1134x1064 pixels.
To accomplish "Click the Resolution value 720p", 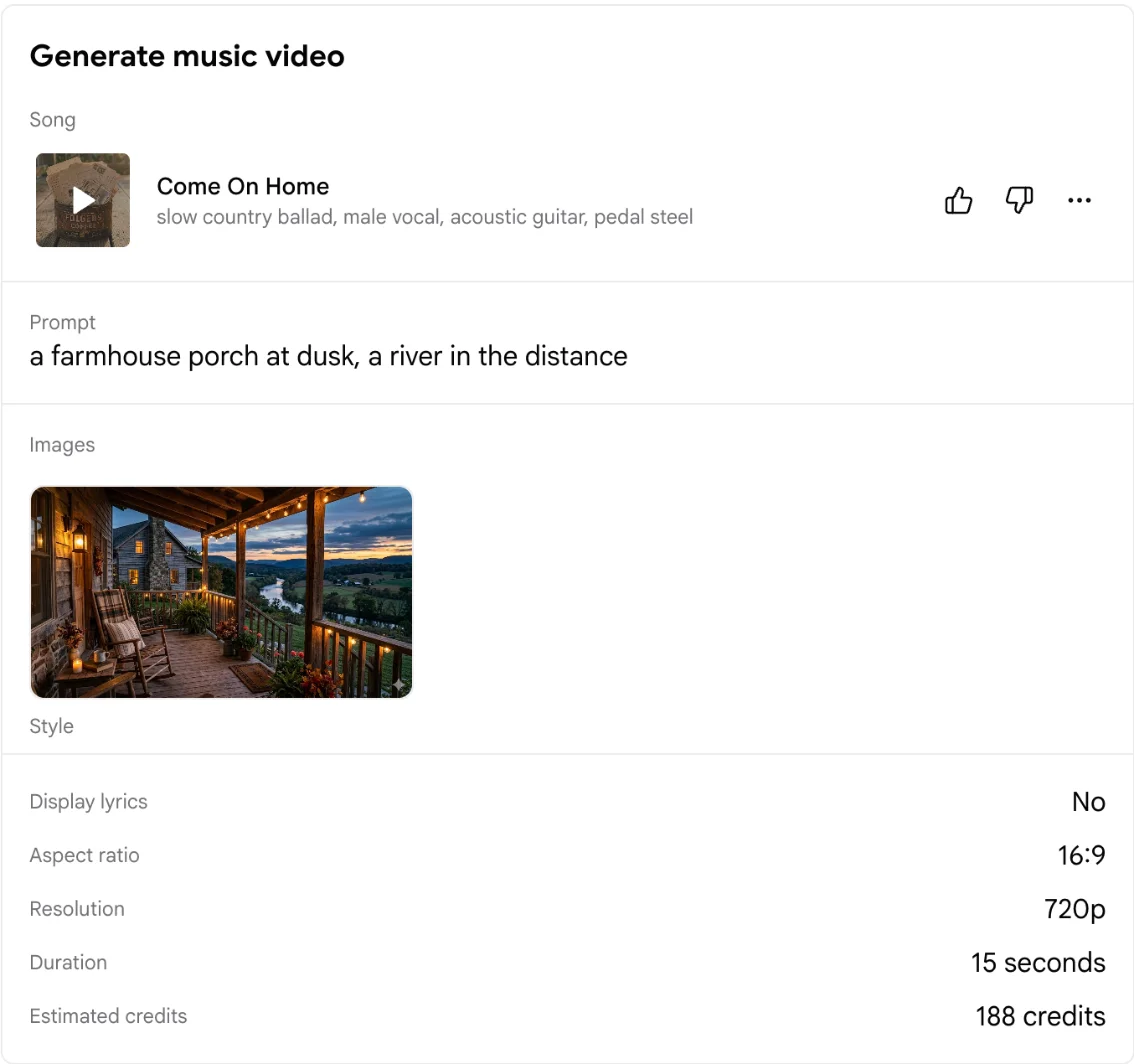I will (x=1075, y=909).
